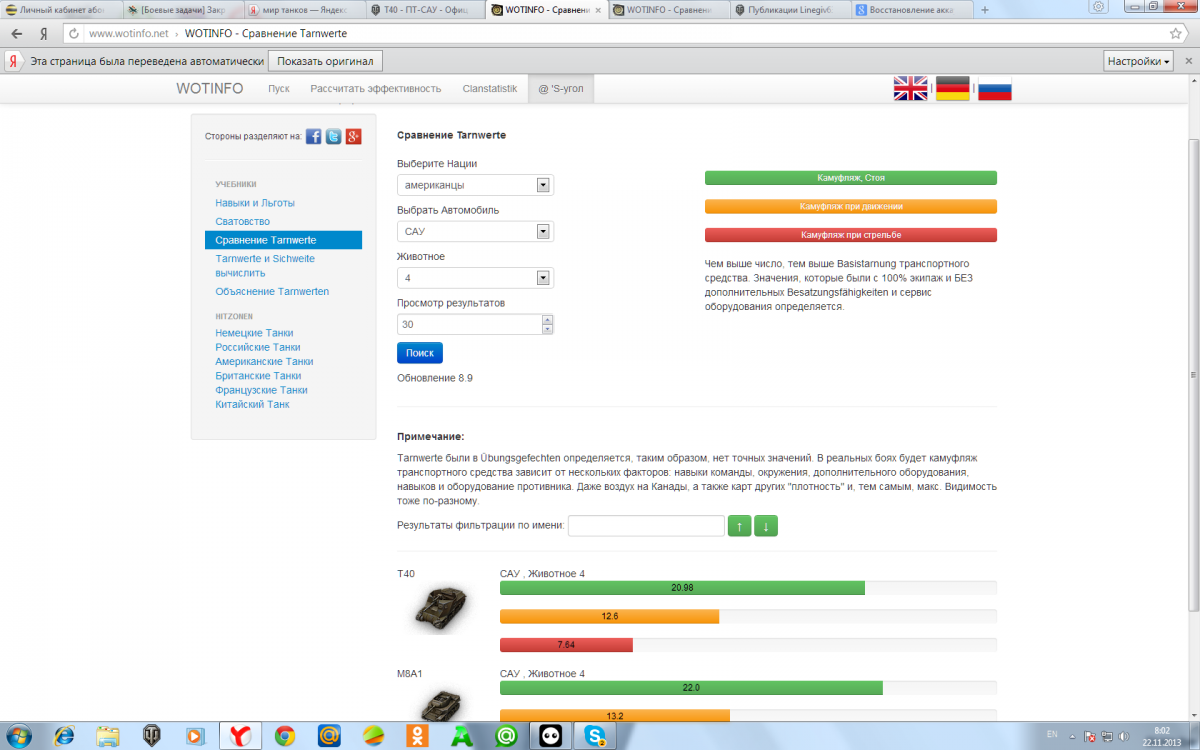
Task: Increase results count stepper up arrow
Action: pyautogui.click(x=547, y=320)
